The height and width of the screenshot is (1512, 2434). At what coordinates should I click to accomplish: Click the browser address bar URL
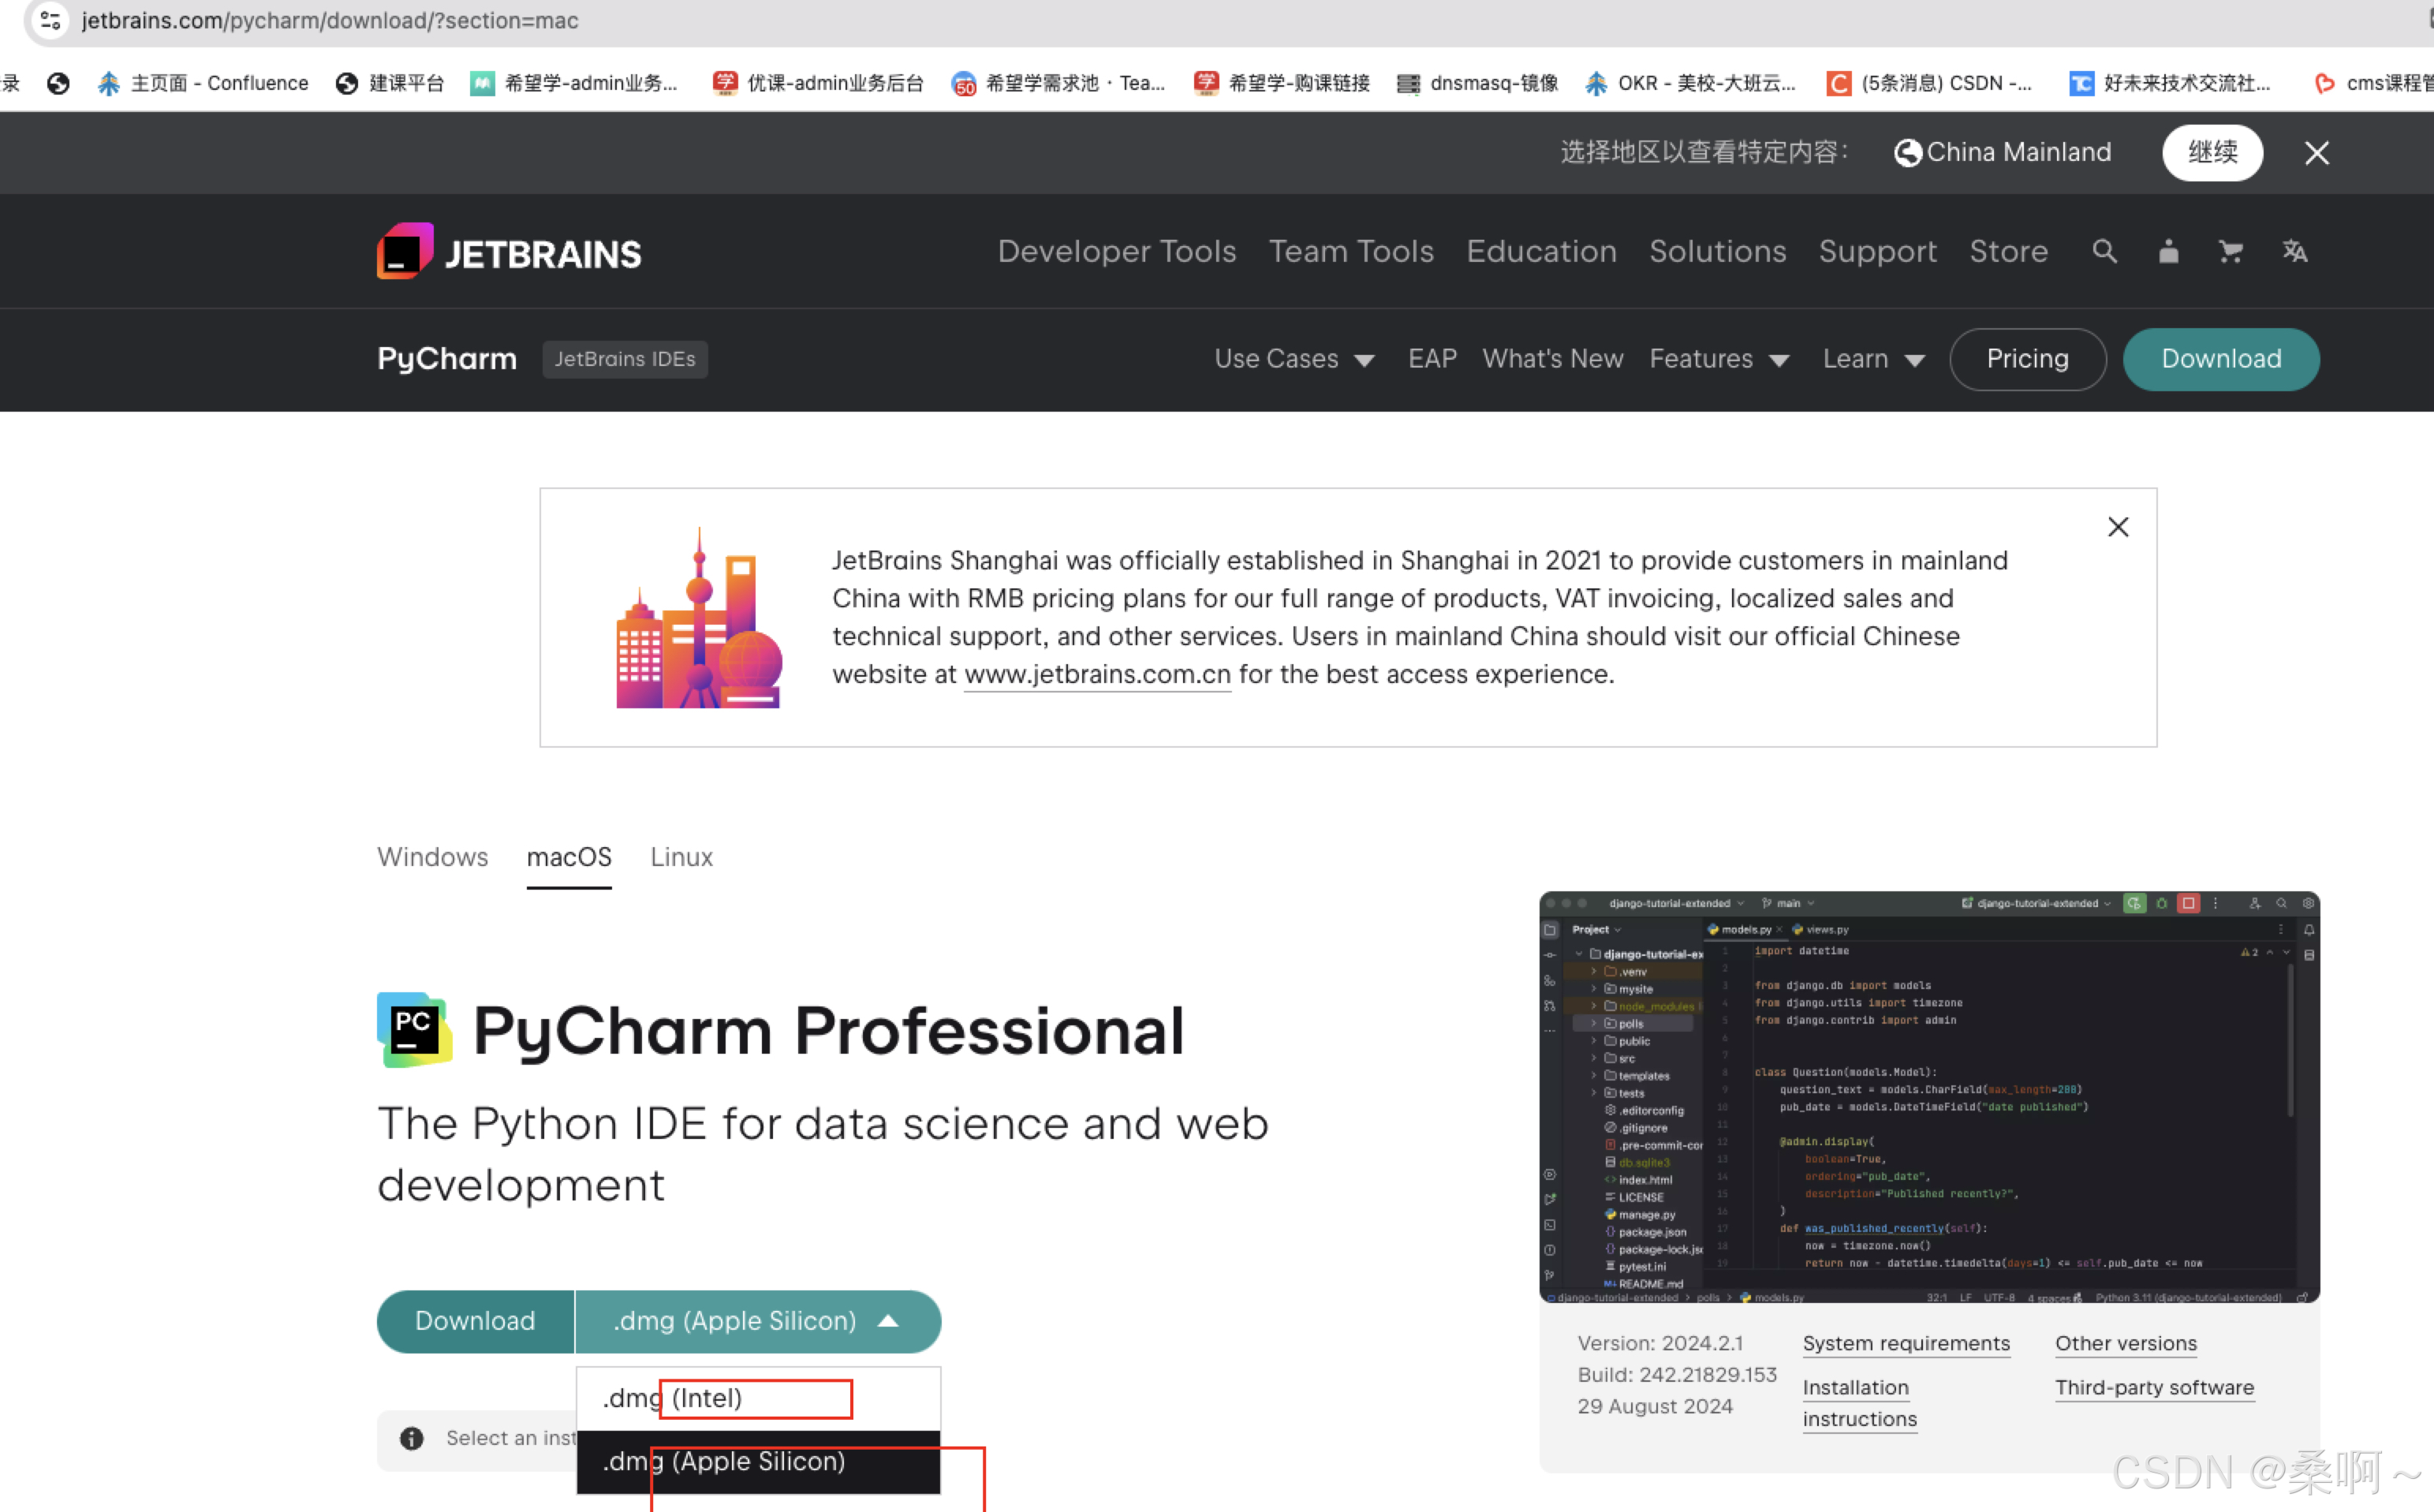pyautogui.click(x=329, y=20)
